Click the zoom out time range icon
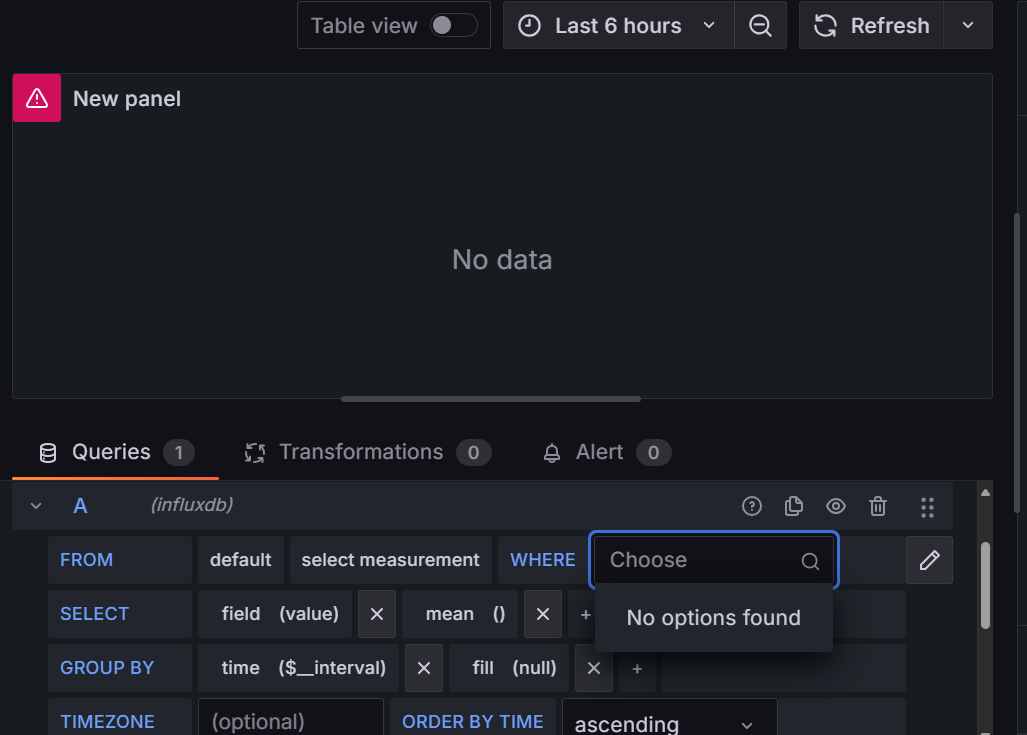This screenshot has height=735, width=1027. (760, 26)
